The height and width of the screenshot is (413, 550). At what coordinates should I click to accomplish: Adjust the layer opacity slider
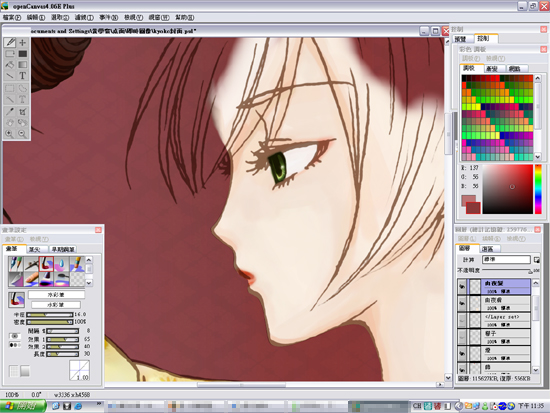tap(508, 271)
